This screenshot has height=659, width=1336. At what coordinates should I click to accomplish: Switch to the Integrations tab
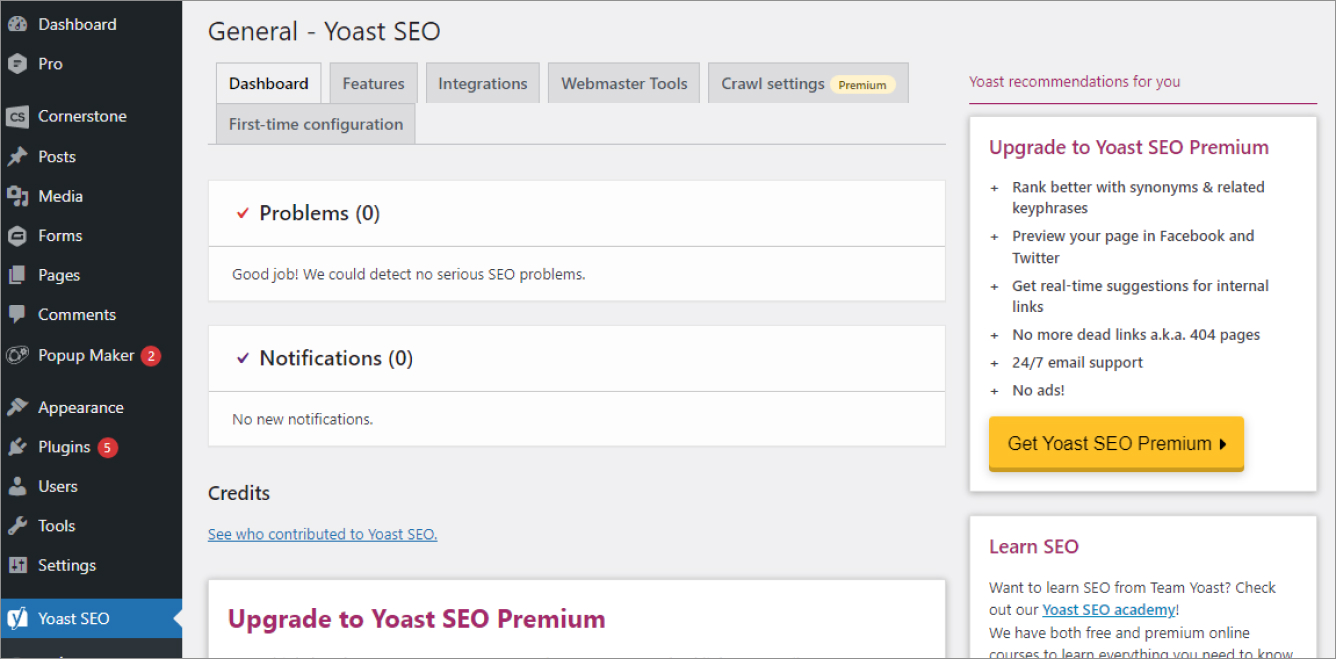coord(482,84)
